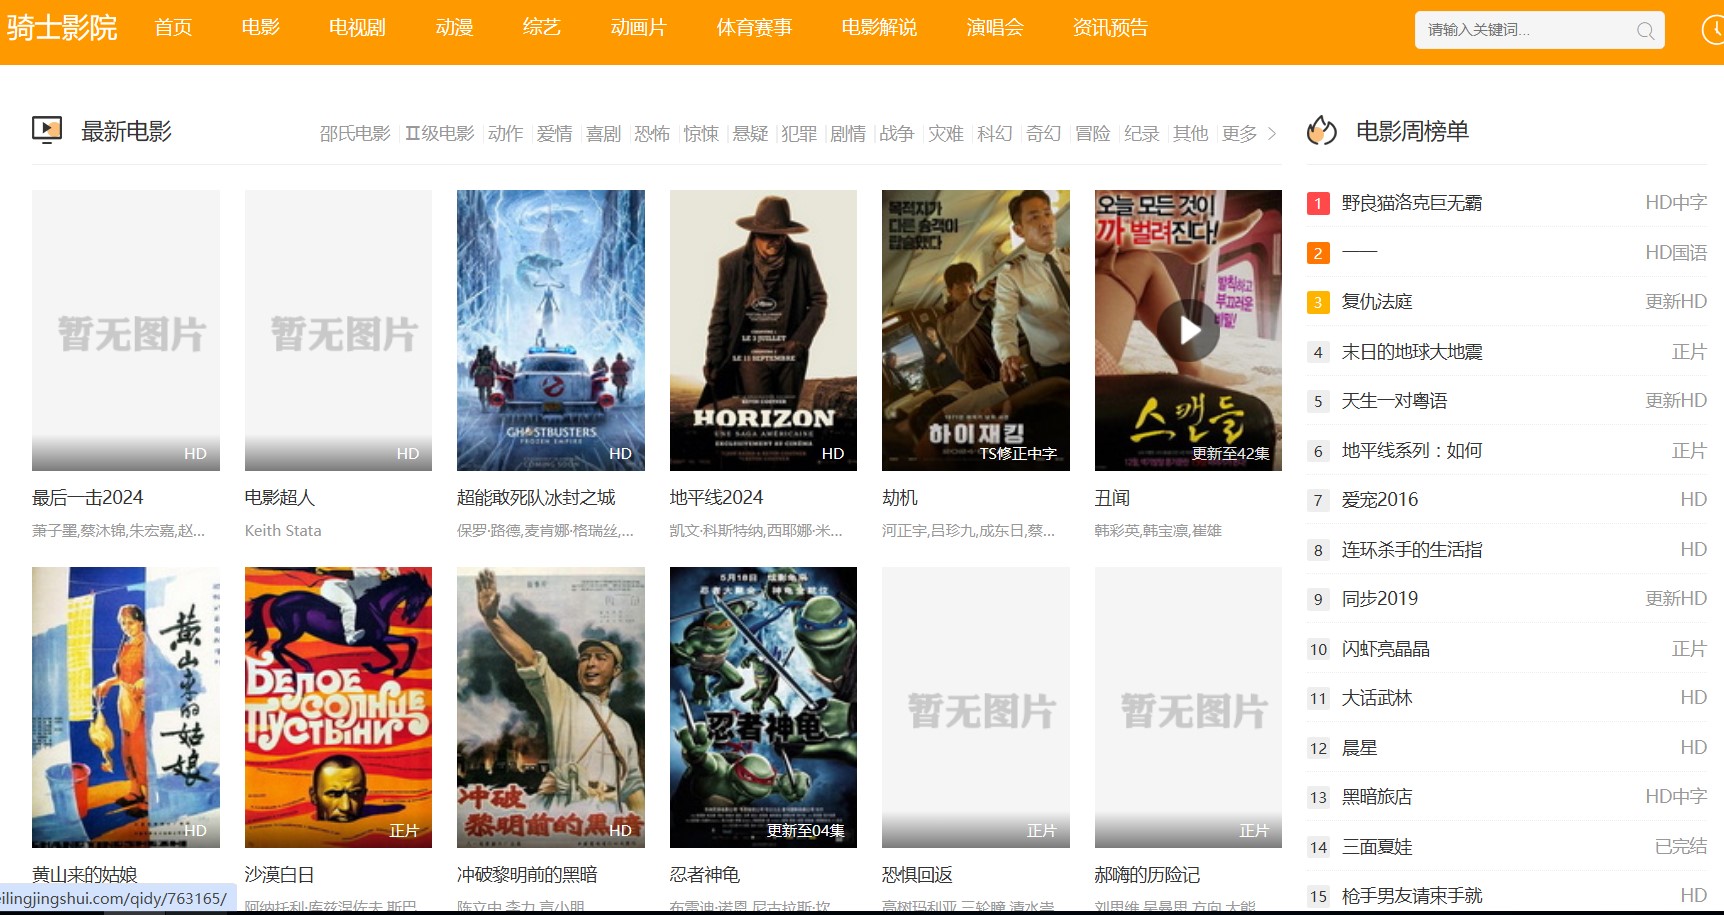Open 最后一击2024 placeholder poster
The image size is (1724, 915).
[126, 330]
